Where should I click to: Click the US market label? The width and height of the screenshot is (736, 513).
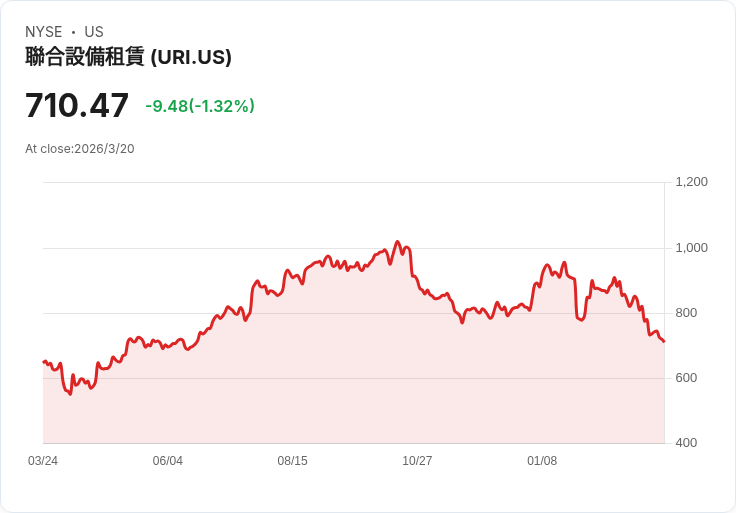(94, 32)
